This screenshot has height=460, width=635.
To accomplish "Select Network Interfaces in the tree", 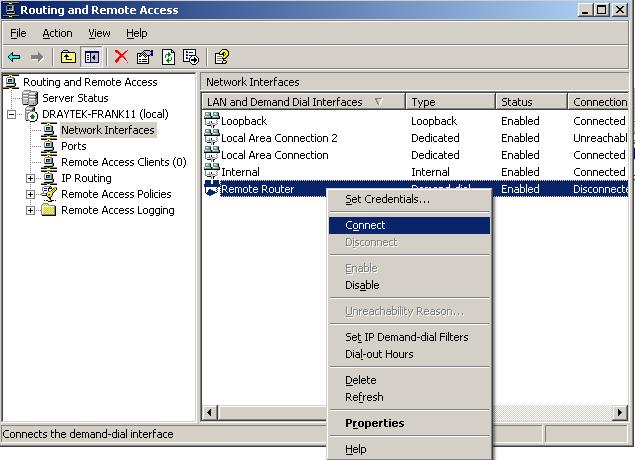I will click(x=108, y=130).
